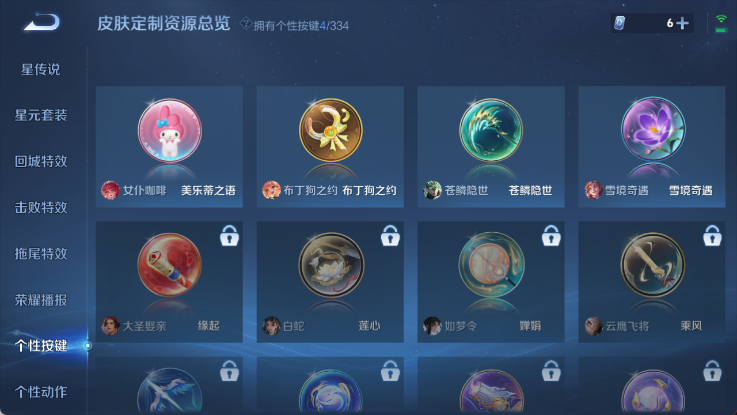
Task: Click the 白蛇 hero avatar
Action: (x=271, y=326)
